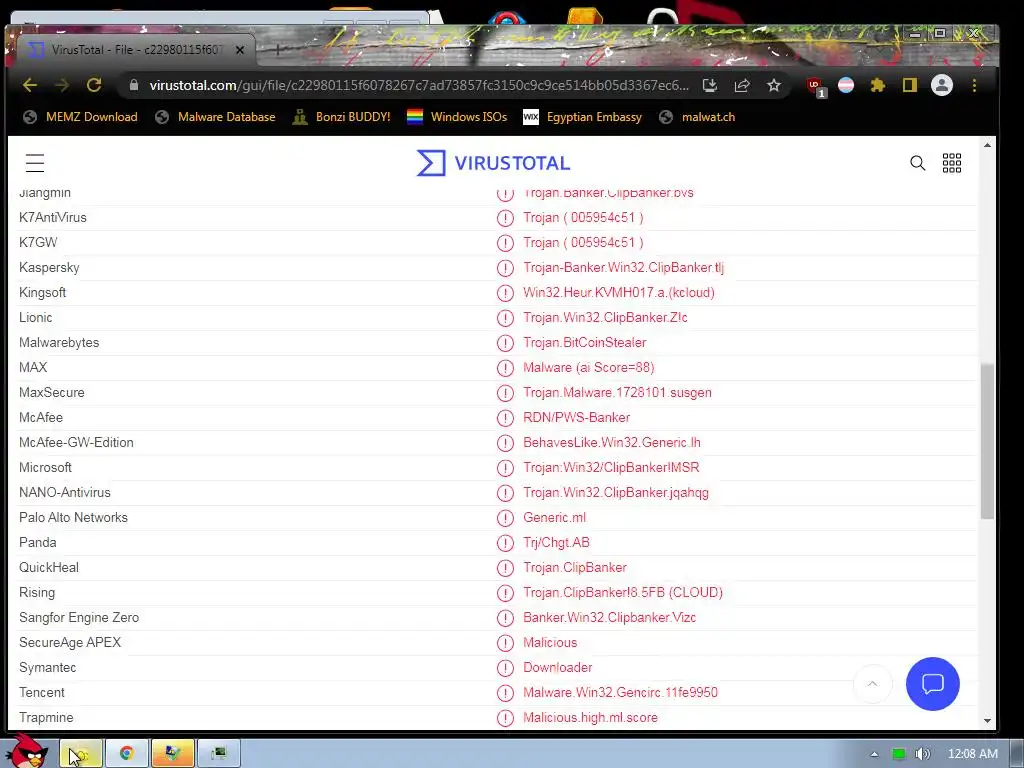Open the Chrome taskbar button
This screenshot has width=1024, height=768.
pyautogui.click(x=127, y=754)
